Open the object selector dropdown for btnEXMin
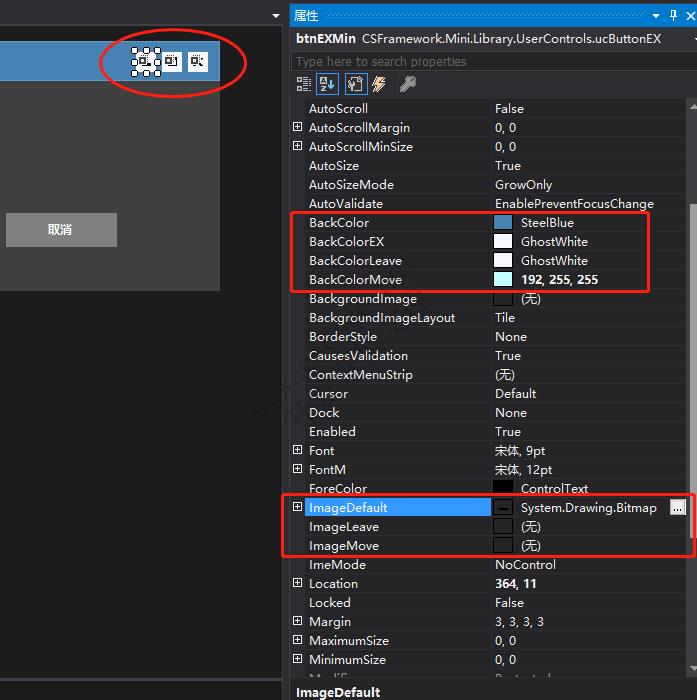 [x=692, y=39]
